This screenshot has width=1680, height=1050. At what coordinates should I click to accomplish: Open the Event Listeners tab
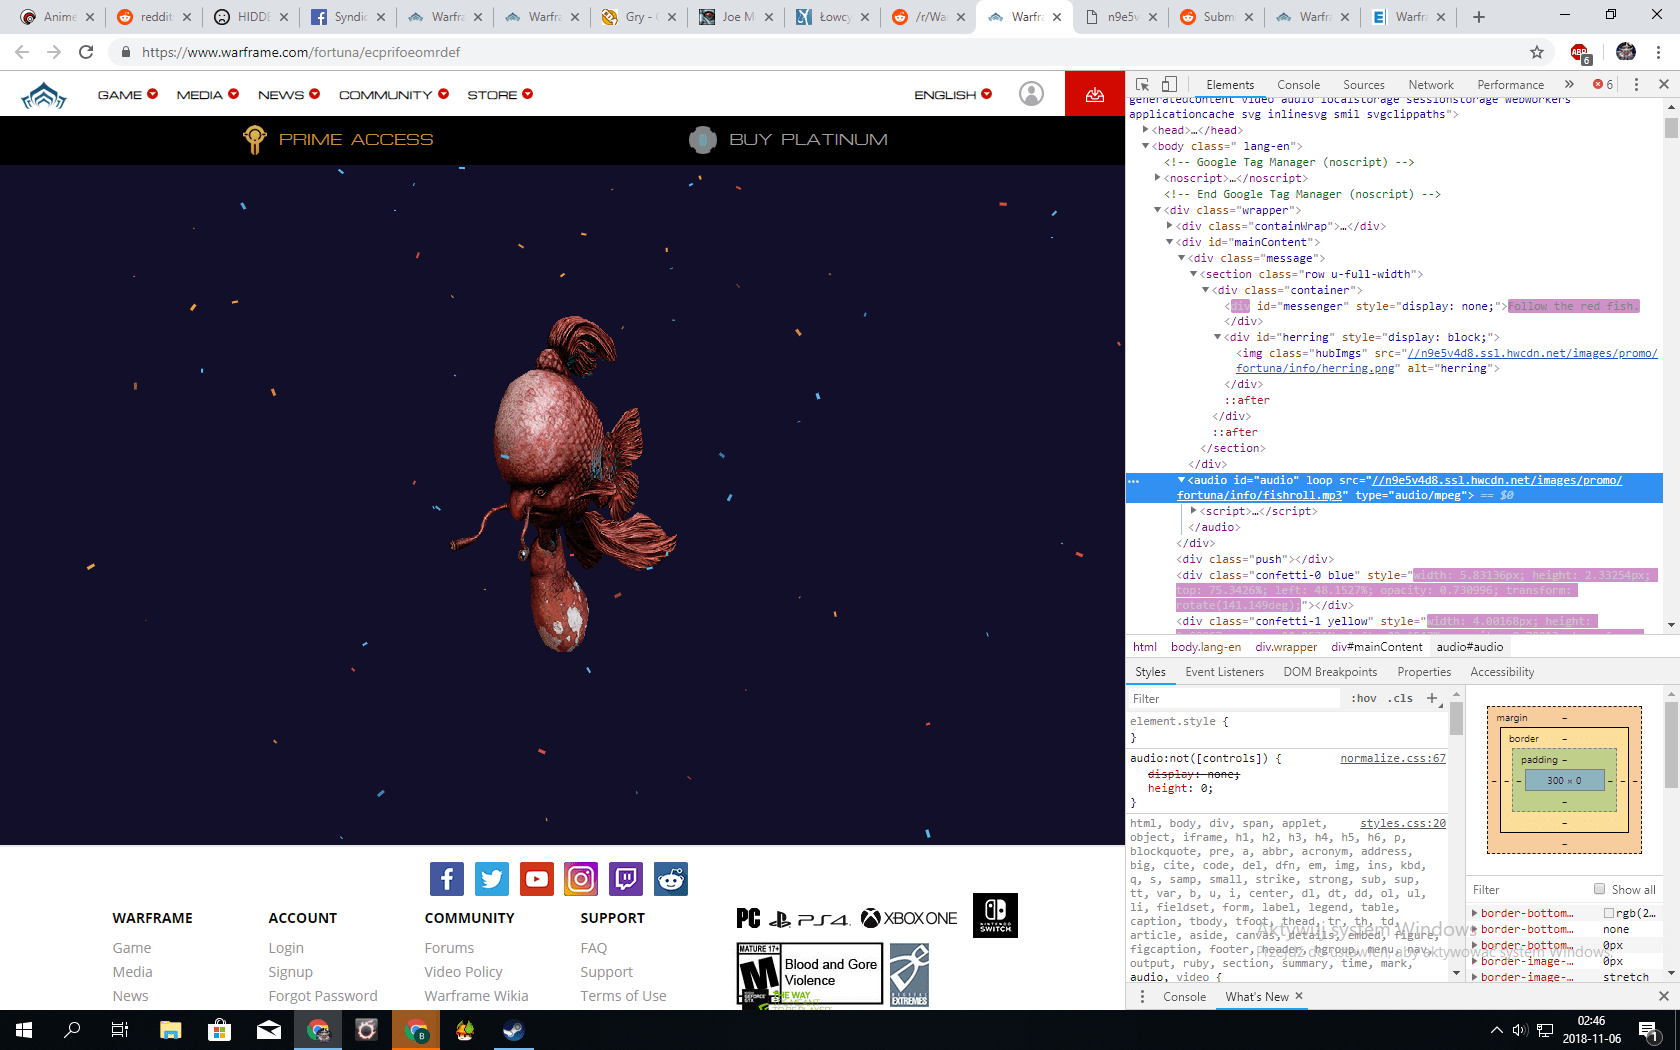[1224, 672]
